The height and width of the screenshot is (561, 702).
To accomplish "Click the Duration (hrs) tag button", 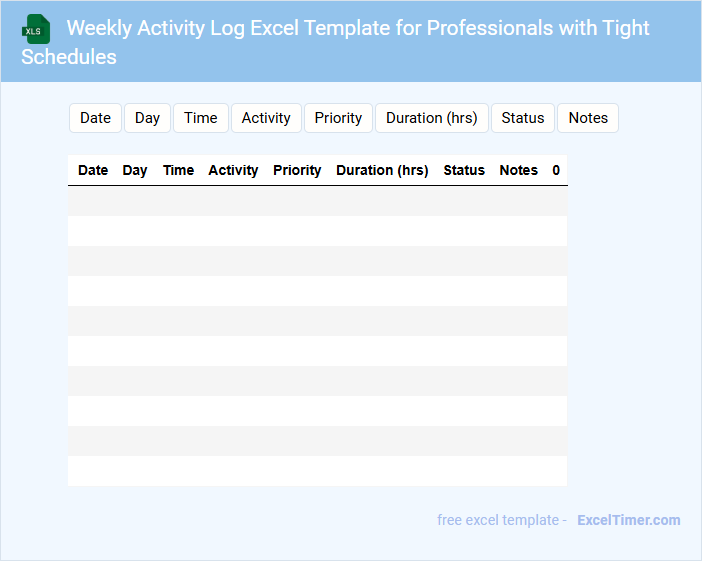I will click(x=432, y=118).
